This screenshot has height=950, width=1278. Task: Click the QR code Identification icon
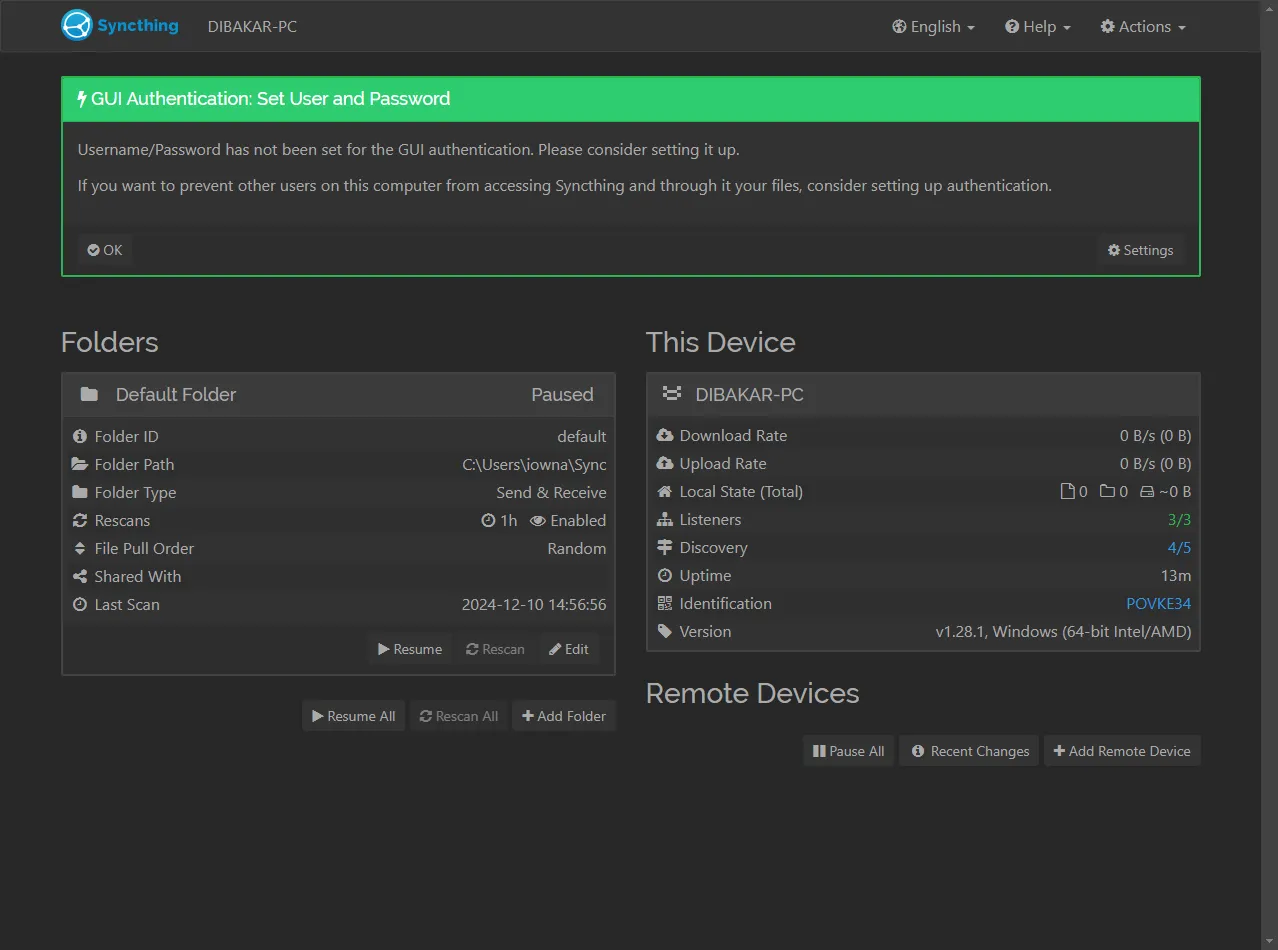pyautogui.click(x=665, y=604)
